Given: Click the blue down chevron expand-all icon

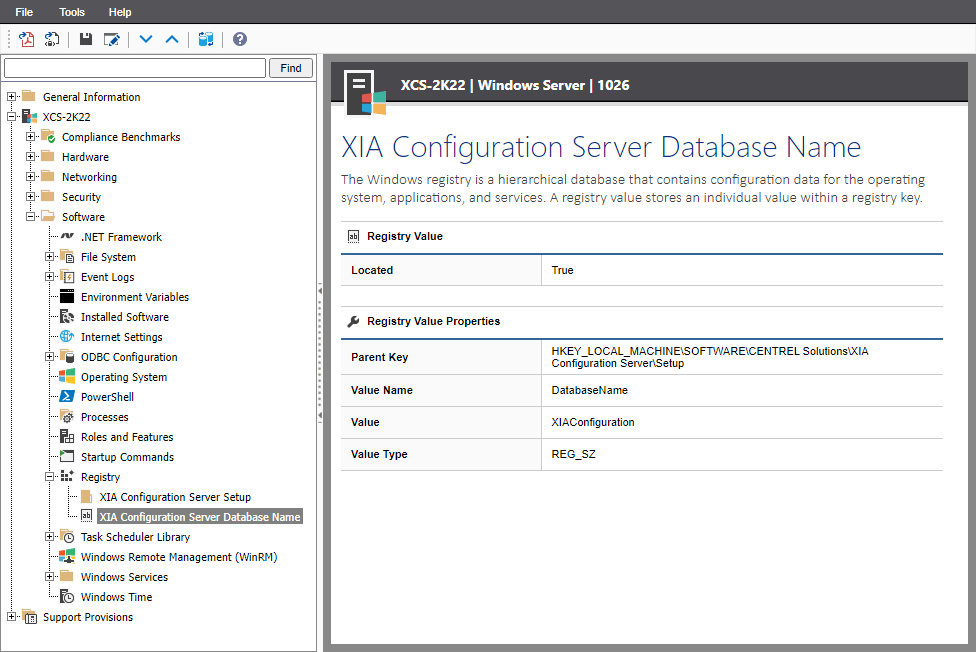Looking at the screenshot, I should 146,39.
